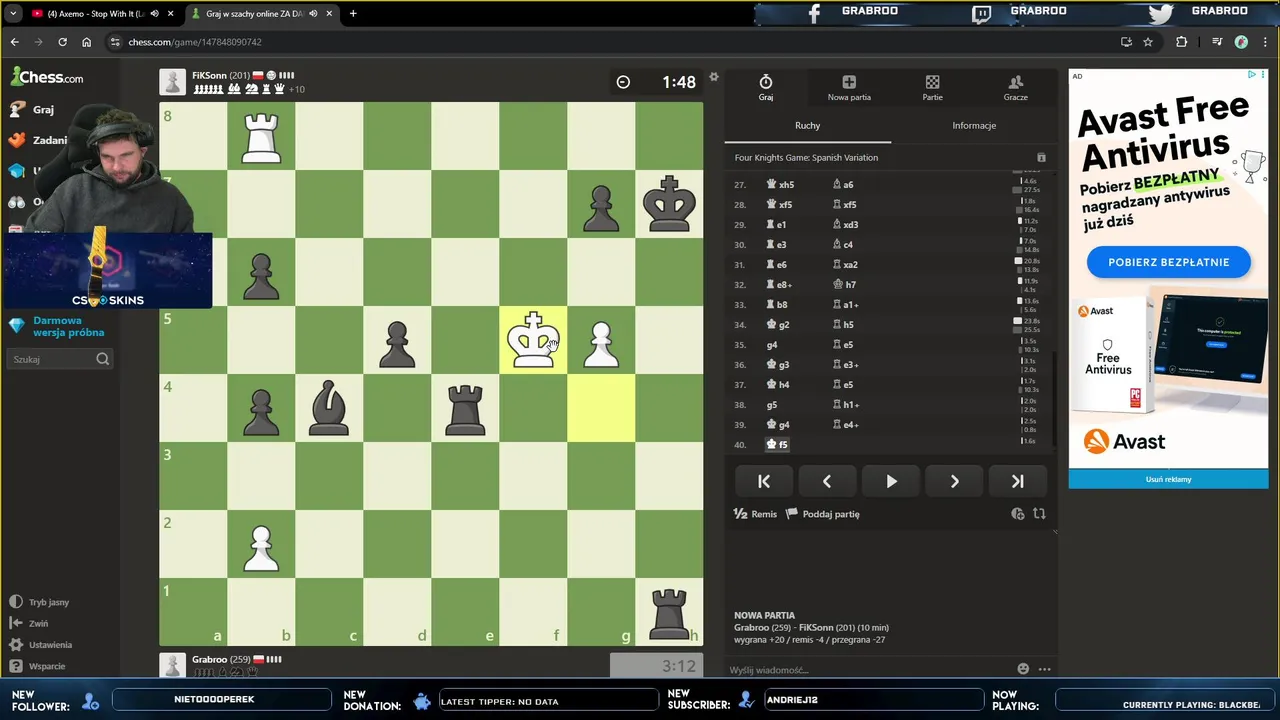
Task: Switch to the Ruchy moves tab
Action: (x=807, y=126)
